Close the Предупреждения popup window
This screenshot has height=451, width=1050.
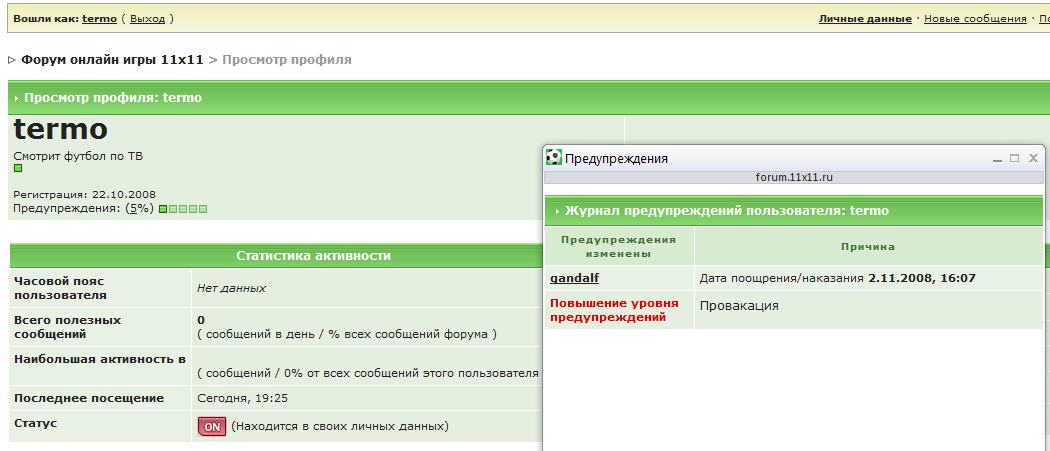tap(1033, 158)
